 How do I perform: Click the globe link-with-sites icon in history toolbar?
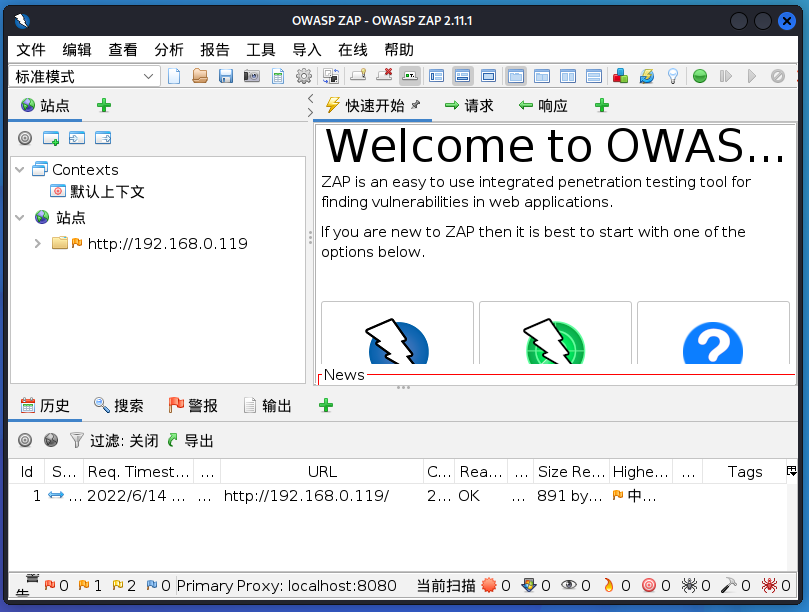(x=51, y=440)
